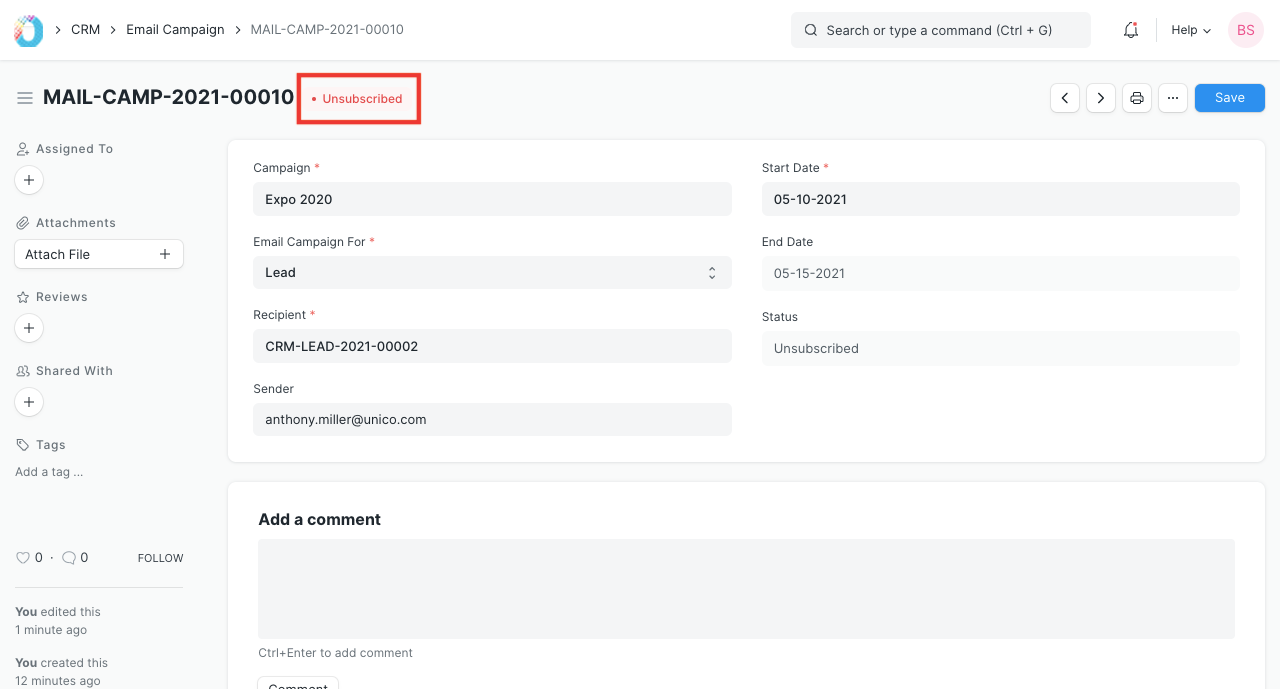
Task: Open the three-dots more options menu
Action: tap(1173, 98)
